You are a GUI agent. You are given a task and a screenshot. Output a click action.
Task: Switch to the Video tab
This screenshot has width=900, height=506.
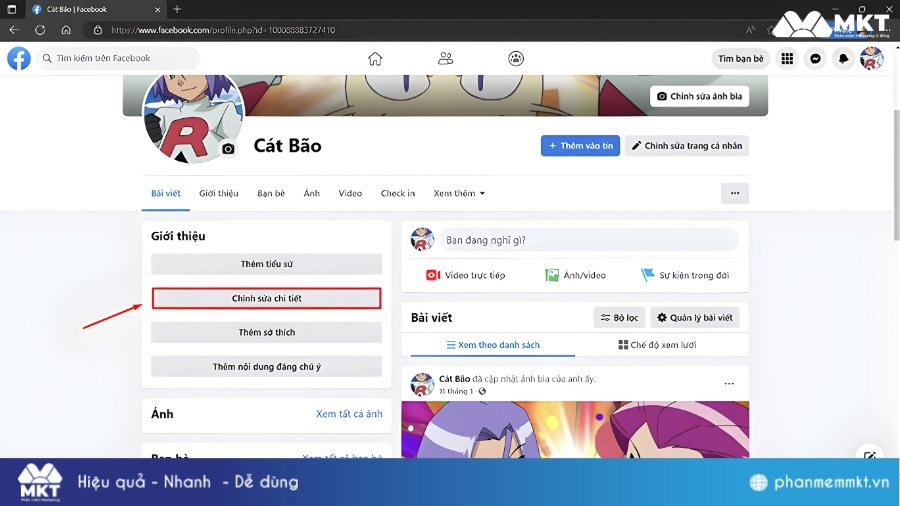point(350,193)
